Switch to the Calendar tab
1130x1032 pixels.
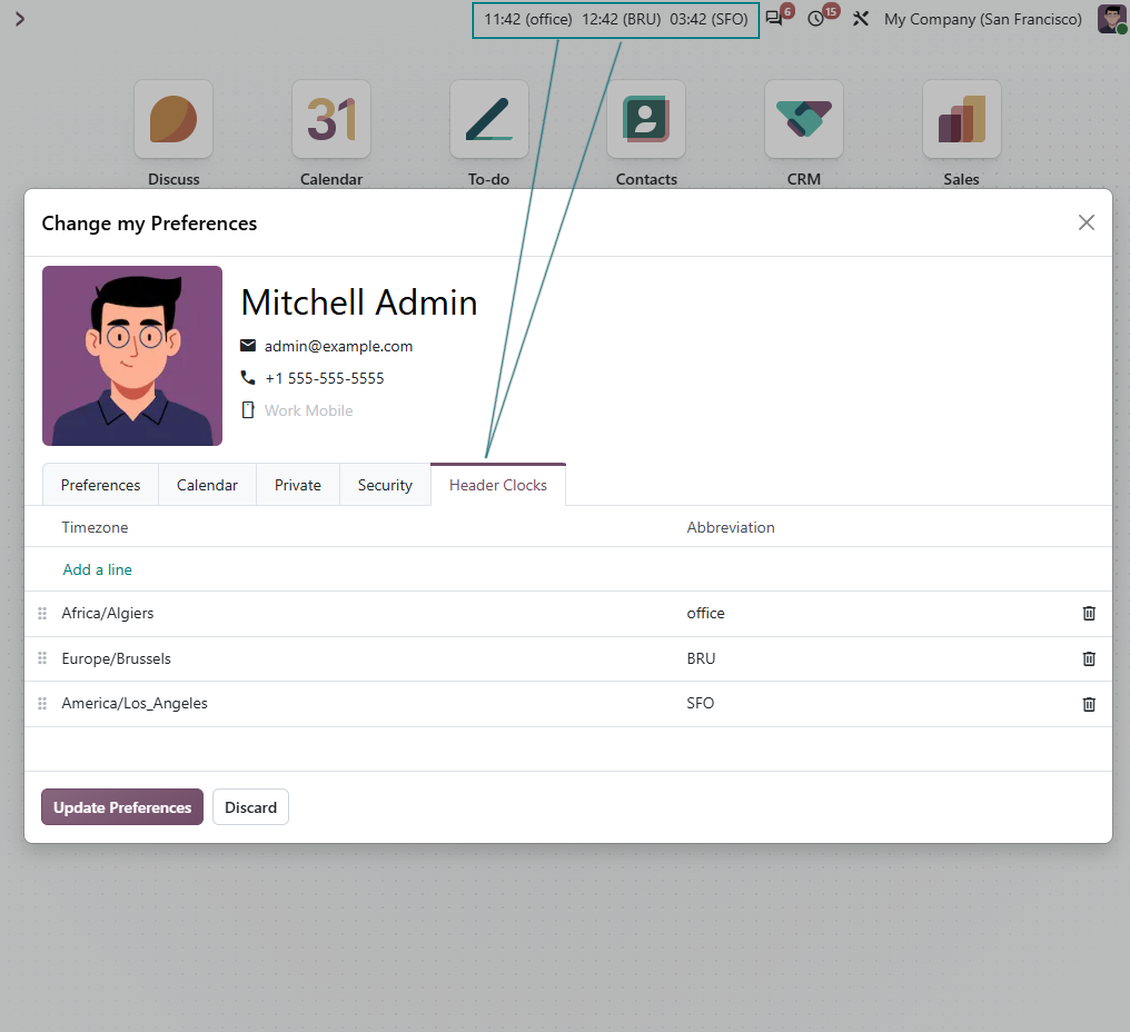click(x=207, y=485)
